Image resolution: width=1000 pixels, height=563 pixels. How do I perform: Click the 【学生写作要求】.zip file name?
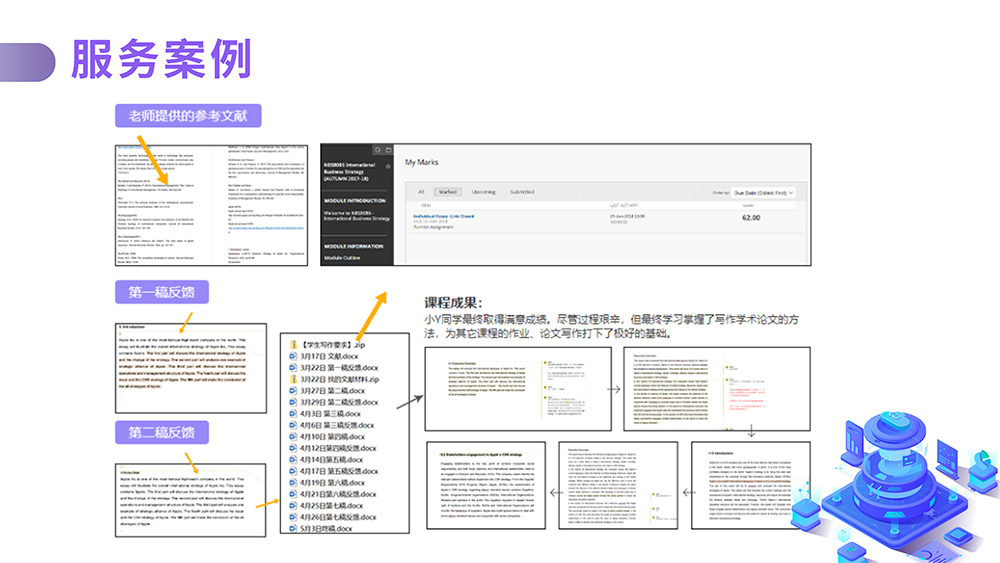333,344
